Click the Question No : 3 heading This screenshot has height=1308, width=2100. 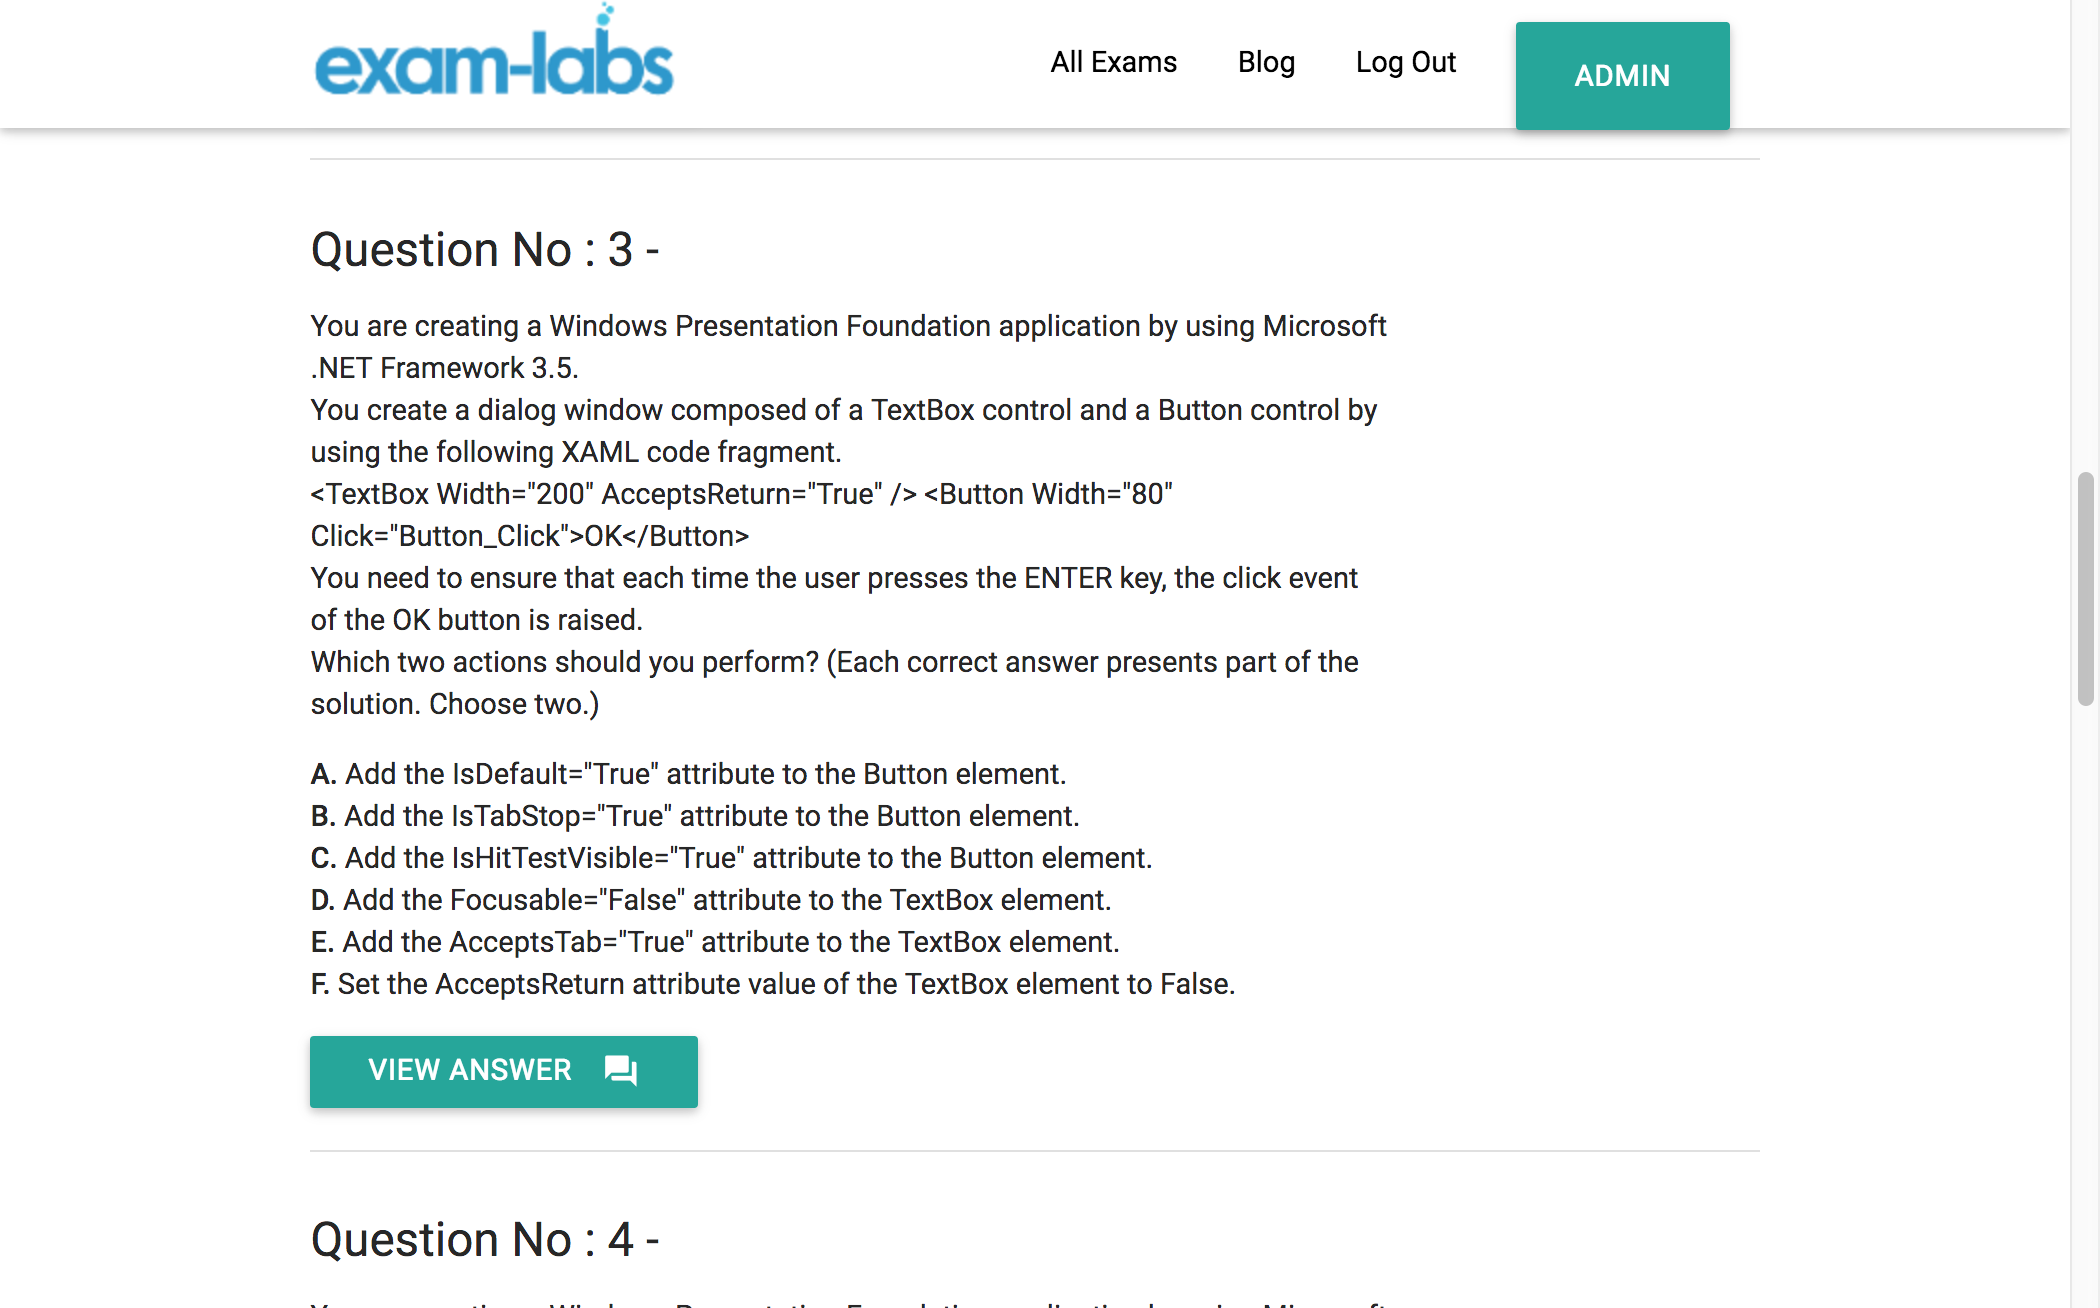click(x=485, y=250)
